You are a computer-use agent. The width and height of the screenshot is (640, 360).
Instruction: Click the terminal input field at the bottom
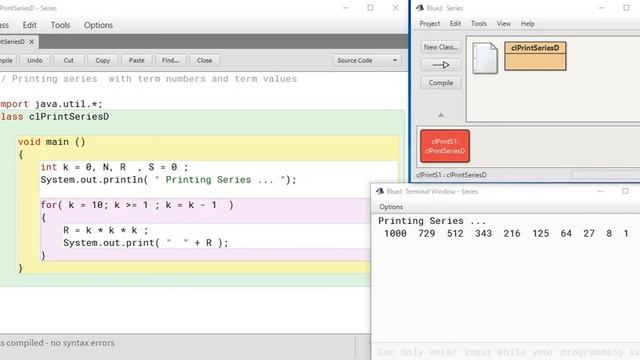point(506,352)
